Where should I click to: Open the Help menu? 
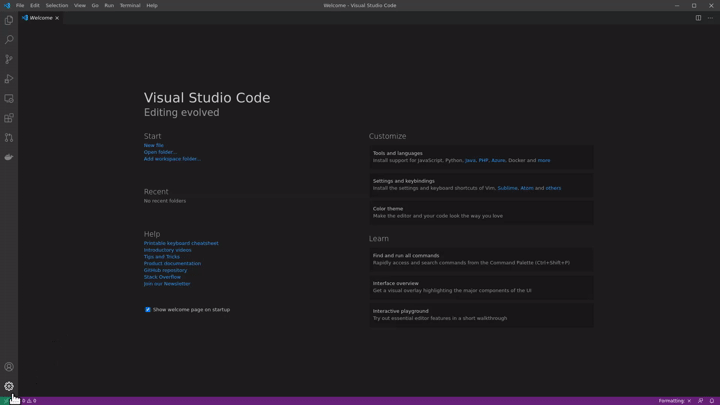pyautogui.click(x=152, y=6)
